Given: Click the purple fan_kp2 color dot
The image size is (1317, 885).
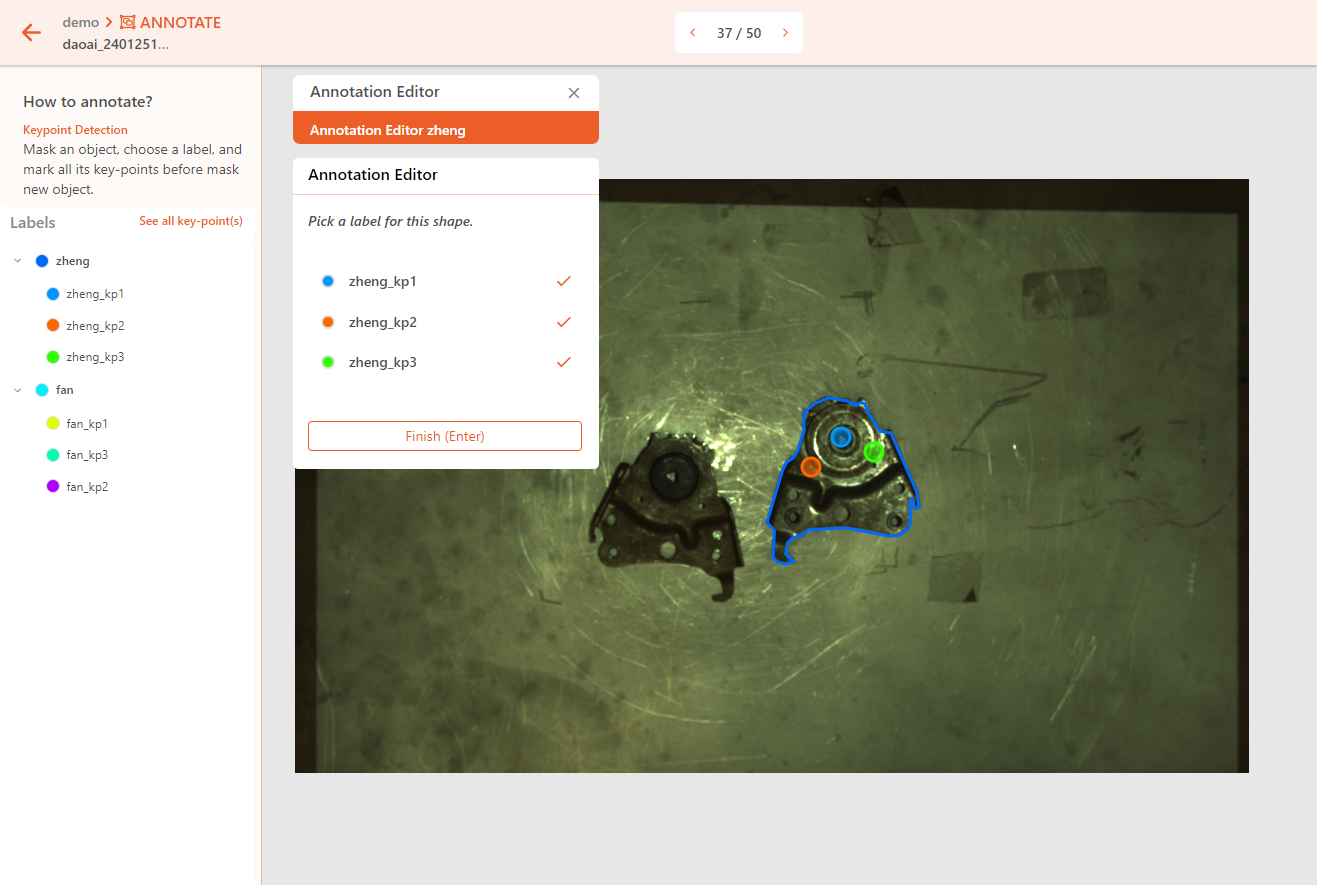Looking at the screenshot, I should [x=54, y=486].
